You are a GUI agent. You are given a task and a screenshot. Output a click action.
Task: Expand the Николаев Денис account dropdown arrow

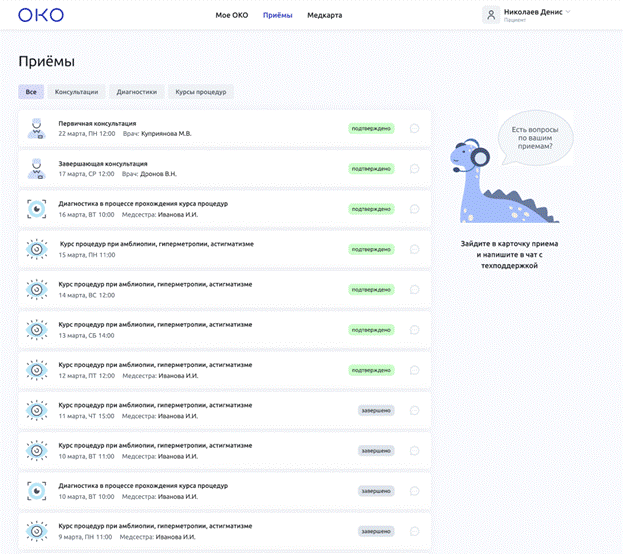click(x=568, y=12)
